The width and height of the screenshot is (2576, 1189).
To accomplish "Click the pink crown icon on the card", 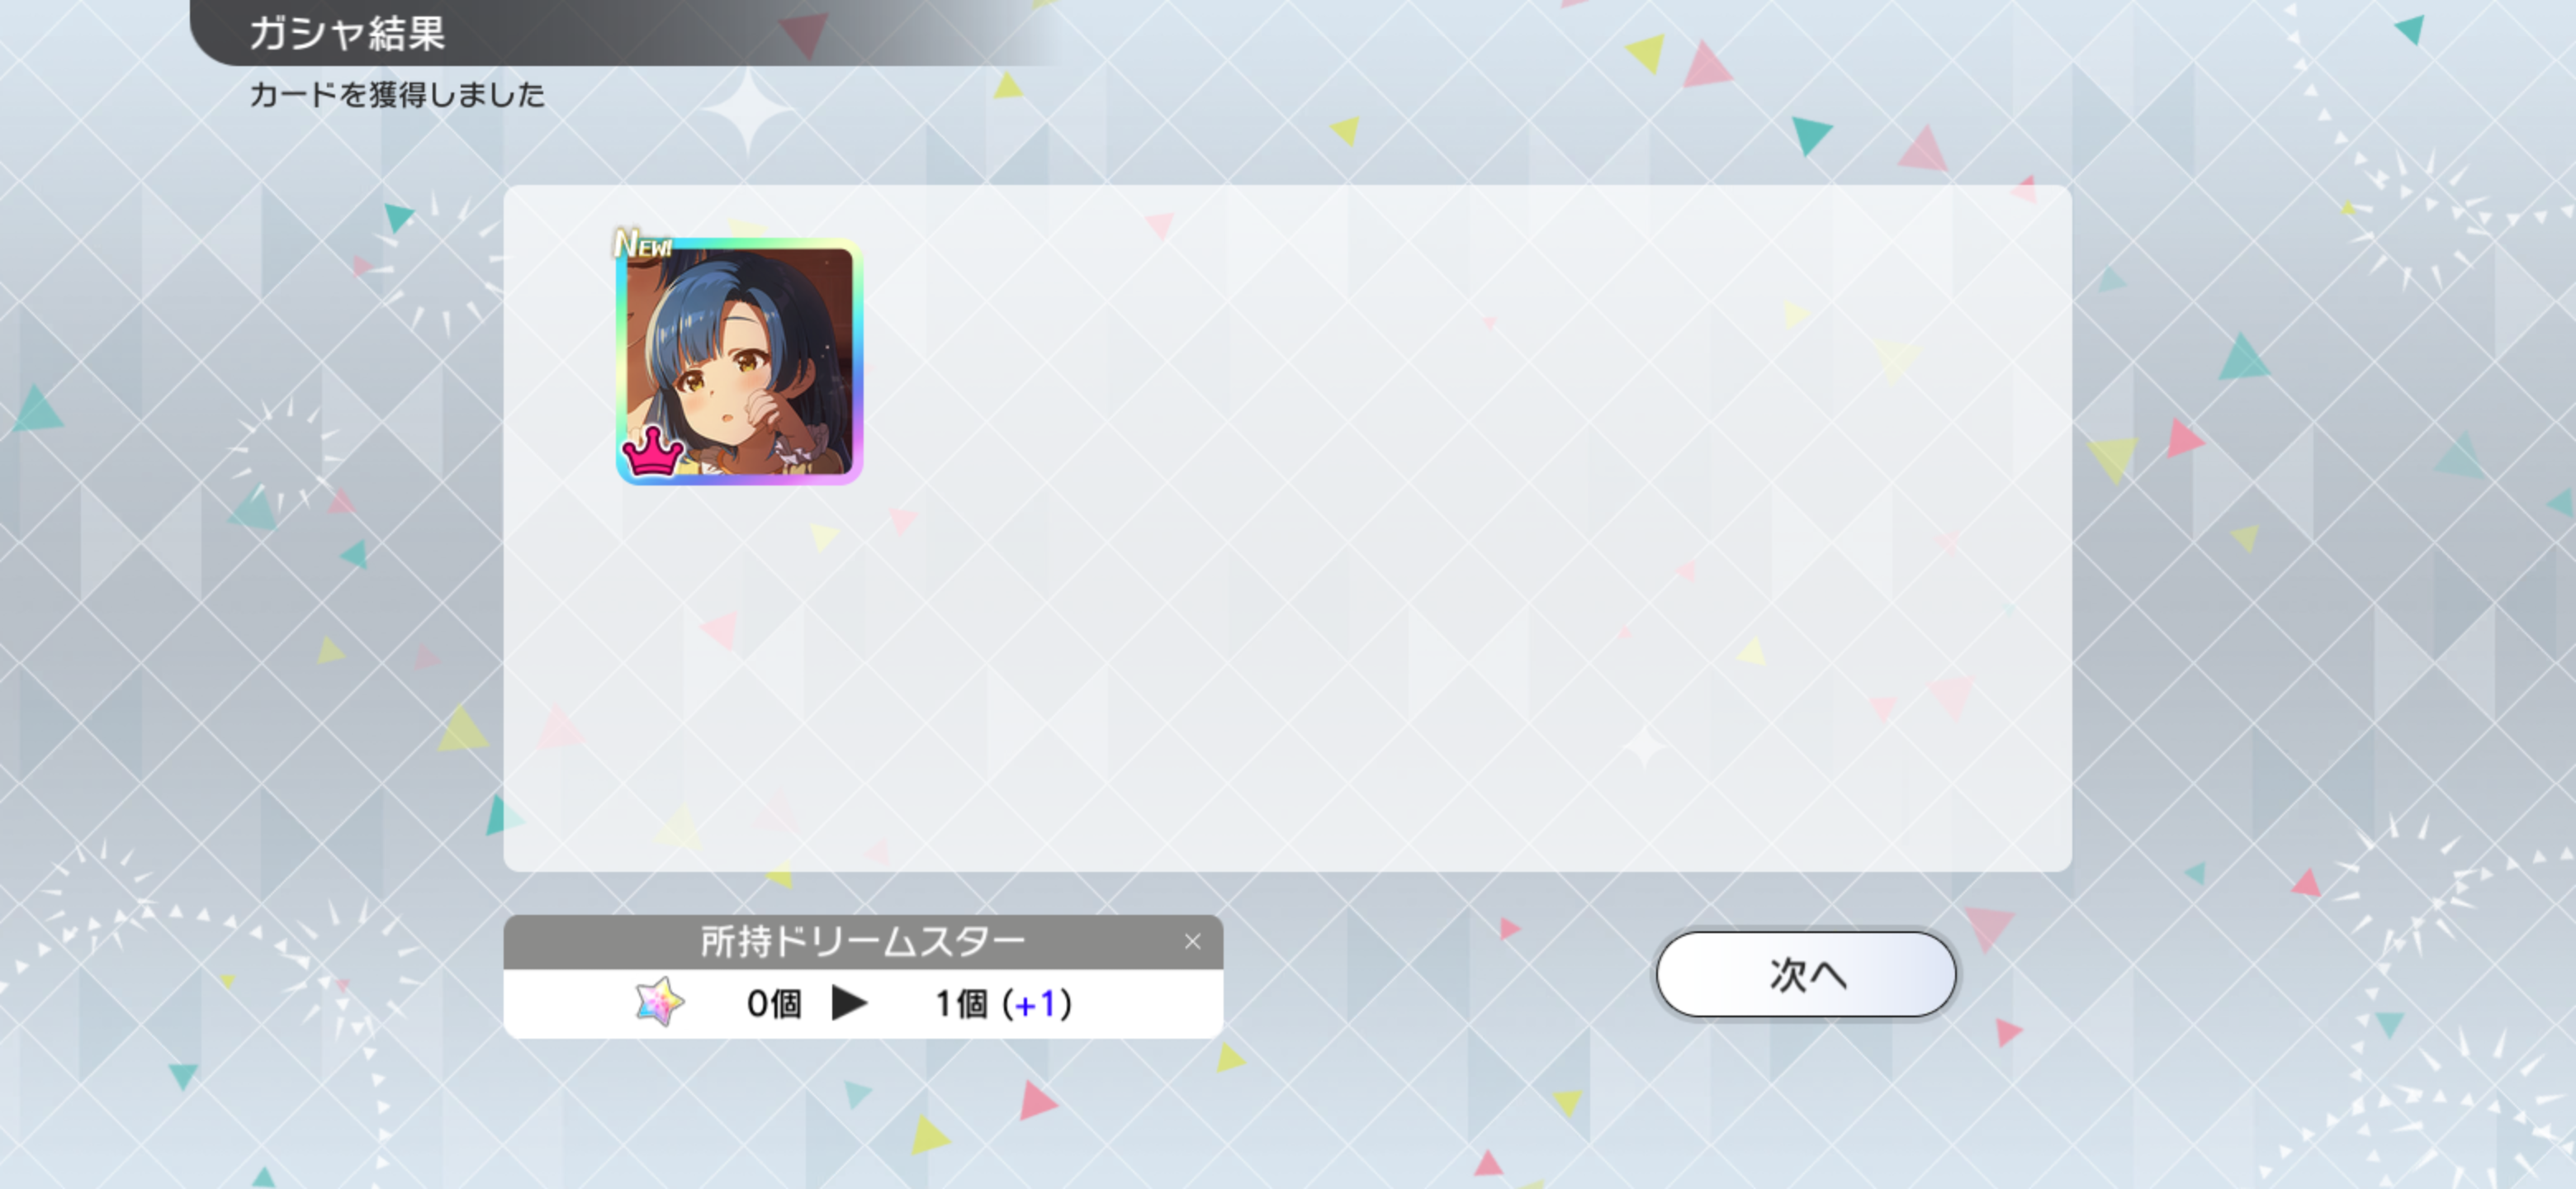I will click(x=653, y=452).
